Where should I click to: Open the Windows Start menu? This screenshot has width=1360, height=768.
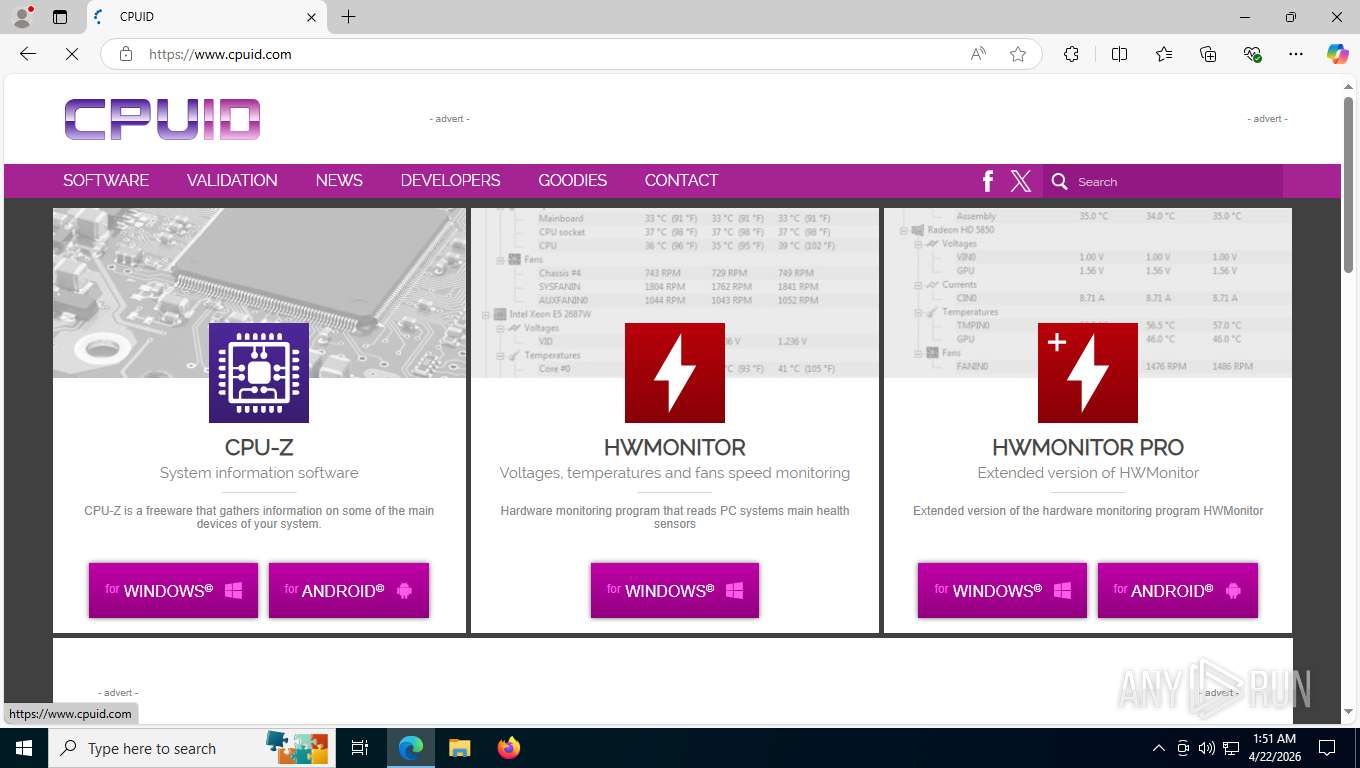click(x=23, y=748)
